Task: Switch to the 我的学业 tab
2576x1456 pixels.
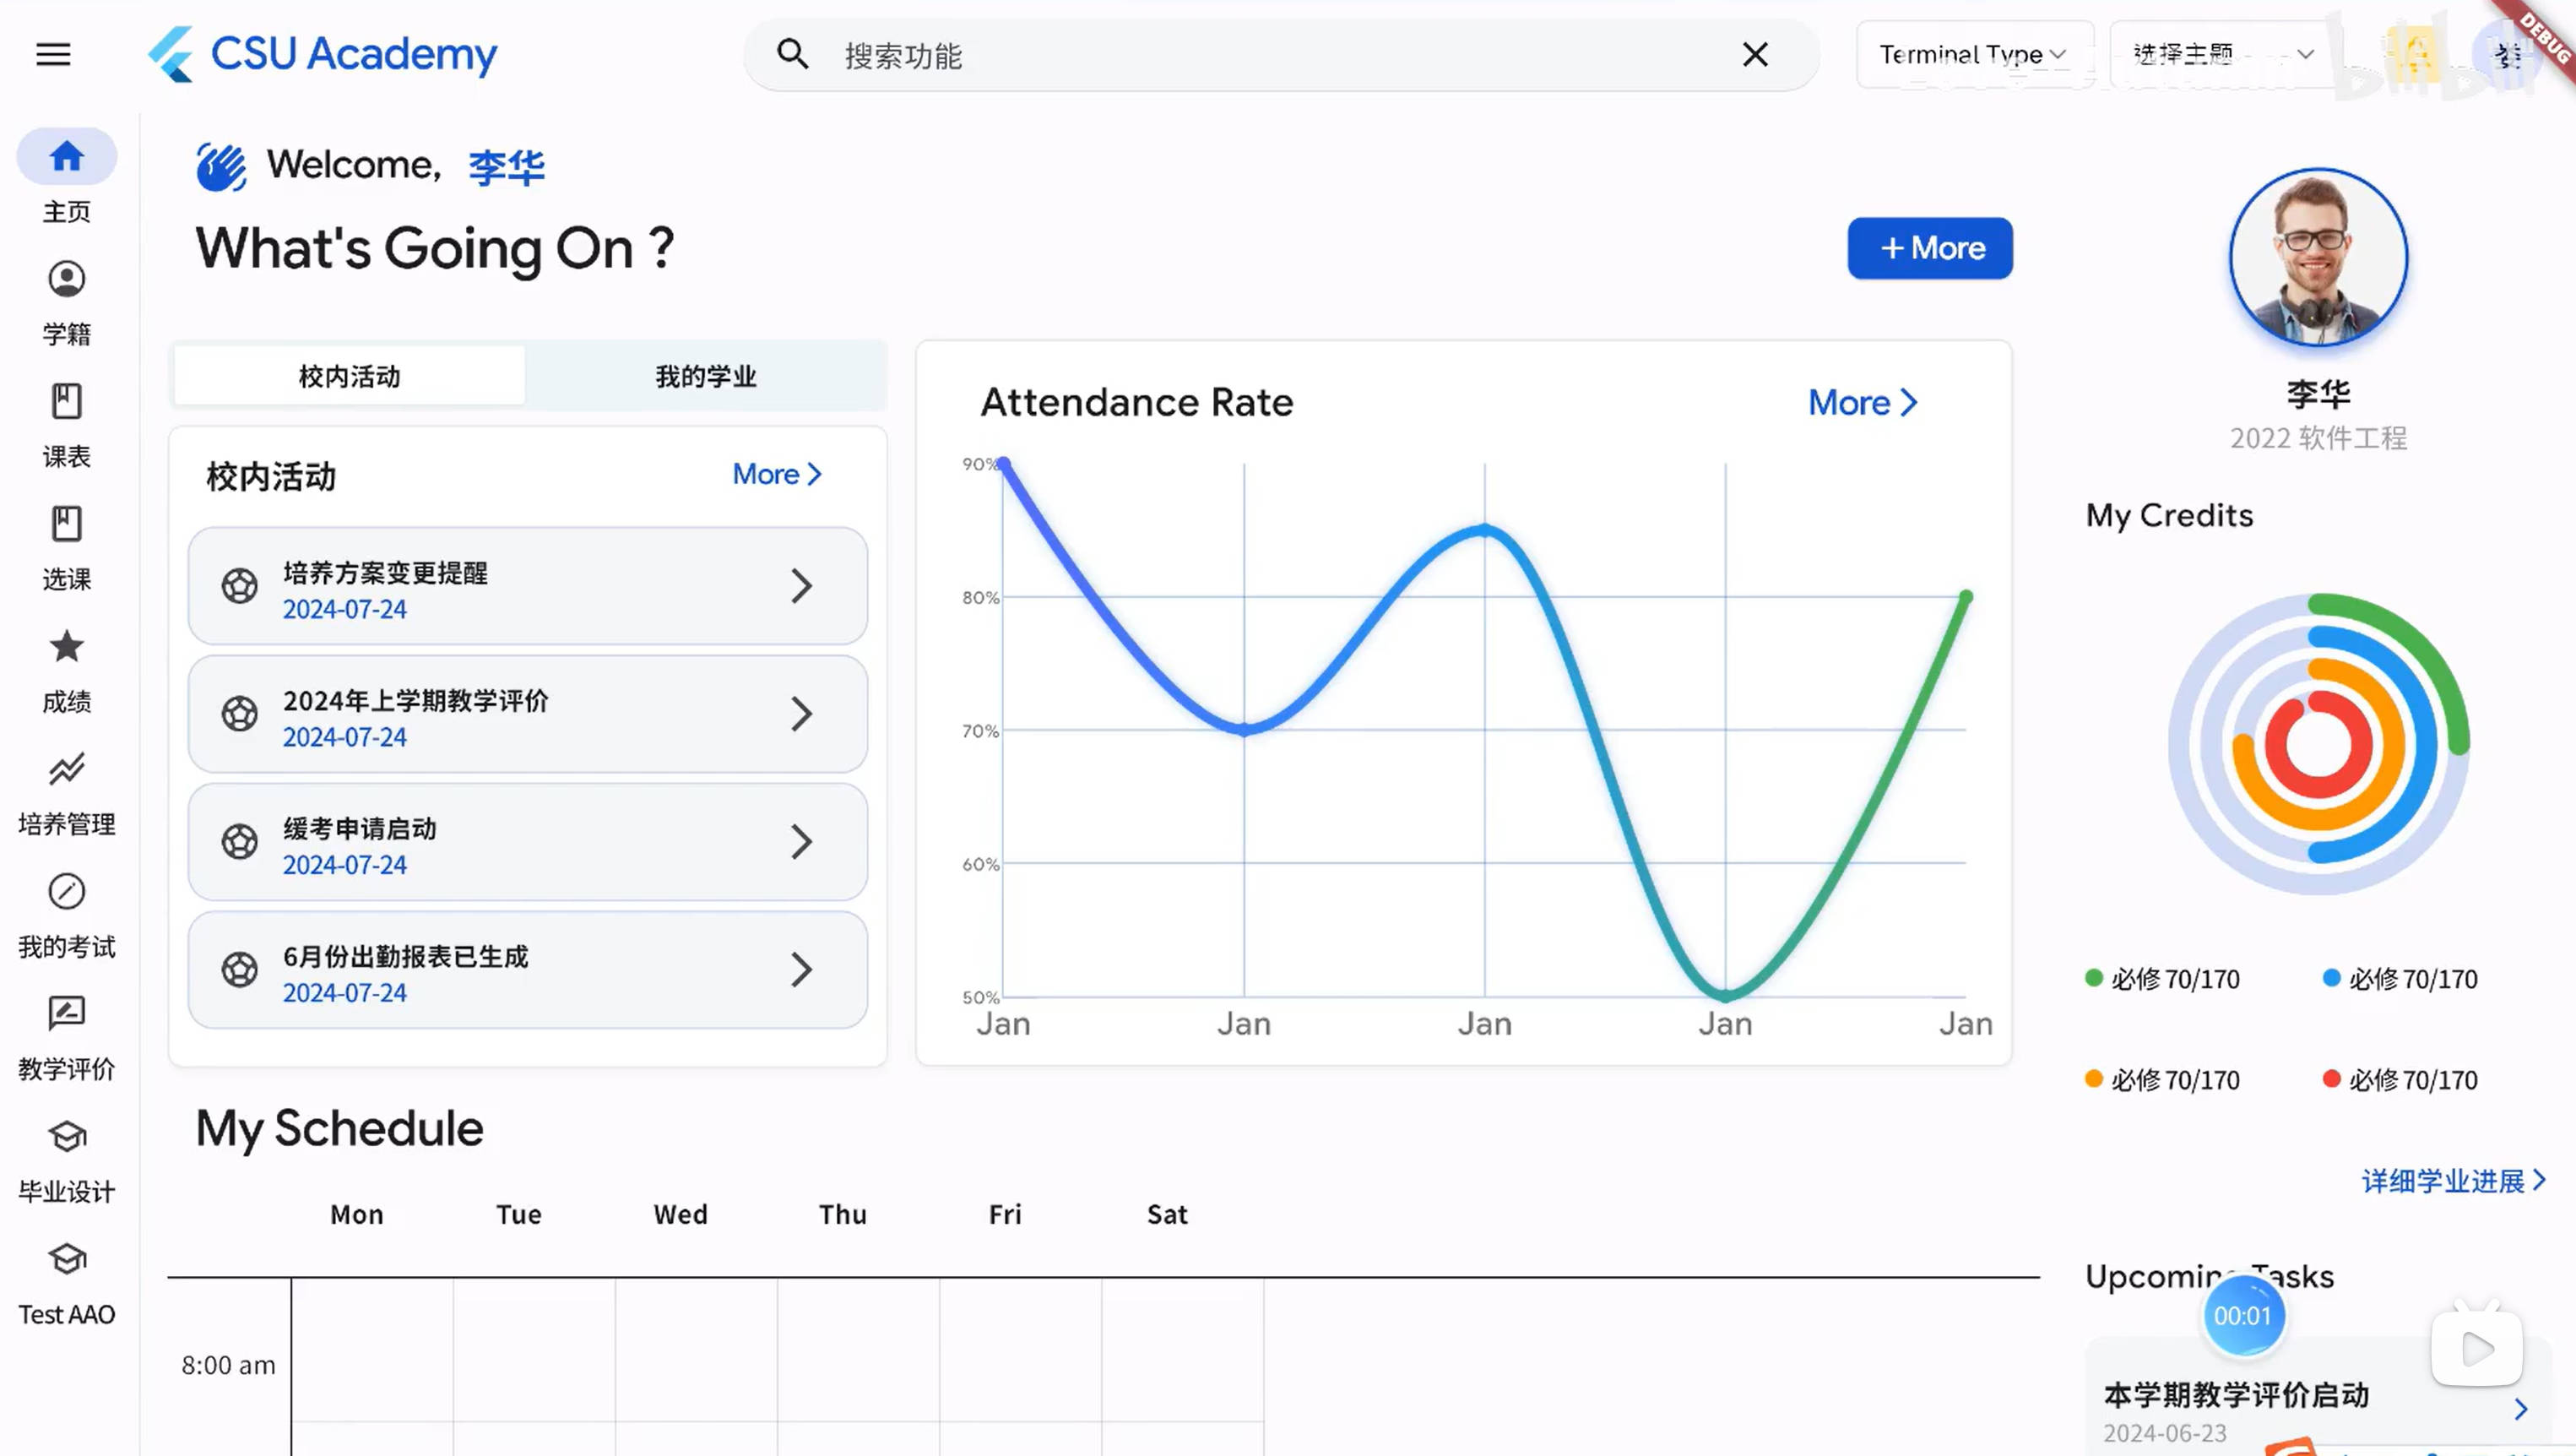Action: (706, 376)
